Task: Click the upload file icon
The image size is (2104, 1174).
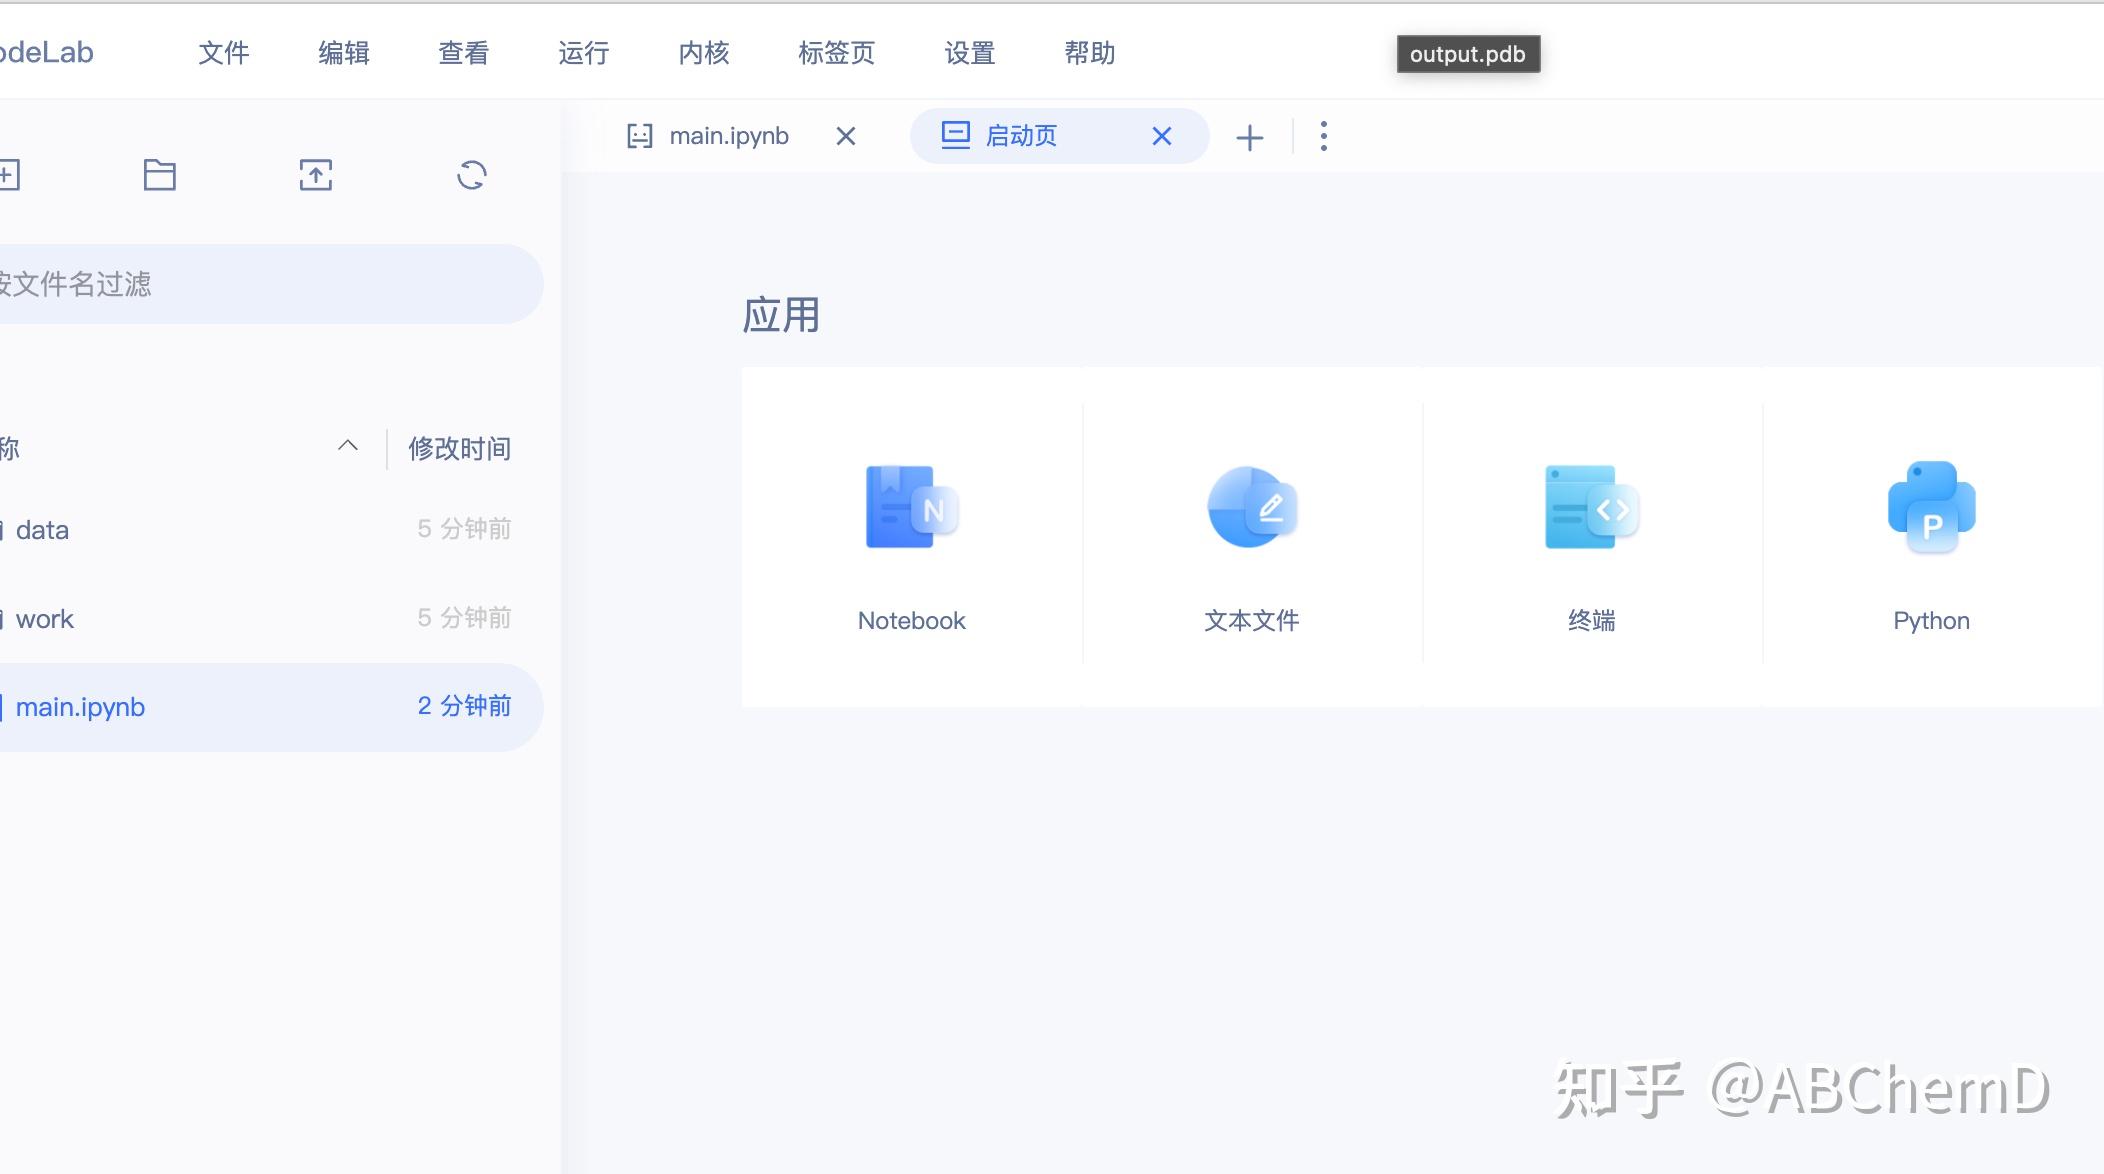Action: point(316,174)
